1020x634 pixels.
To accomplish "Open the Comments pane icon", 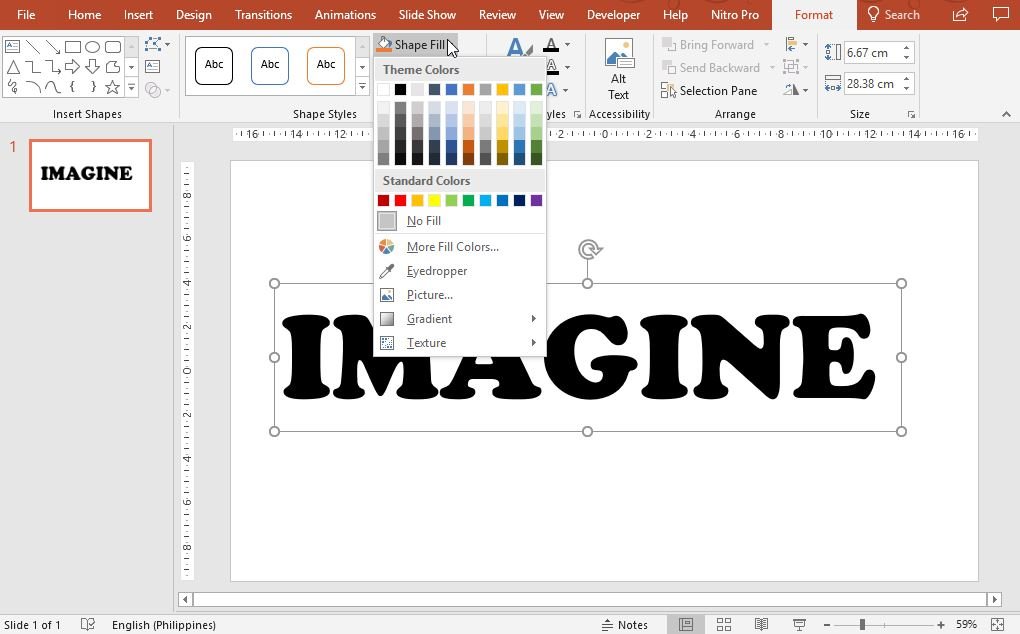I will click(1000, 15).
